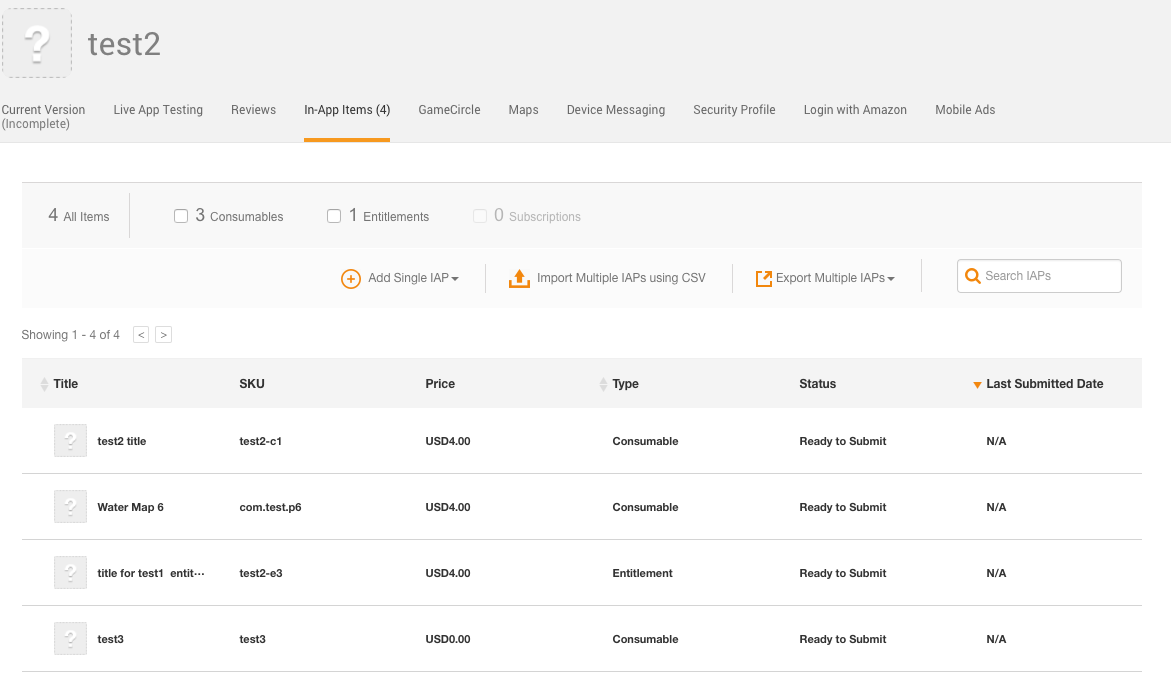
Task: Click Import Multiple IAPs using CSV
Action: [621, 278]
